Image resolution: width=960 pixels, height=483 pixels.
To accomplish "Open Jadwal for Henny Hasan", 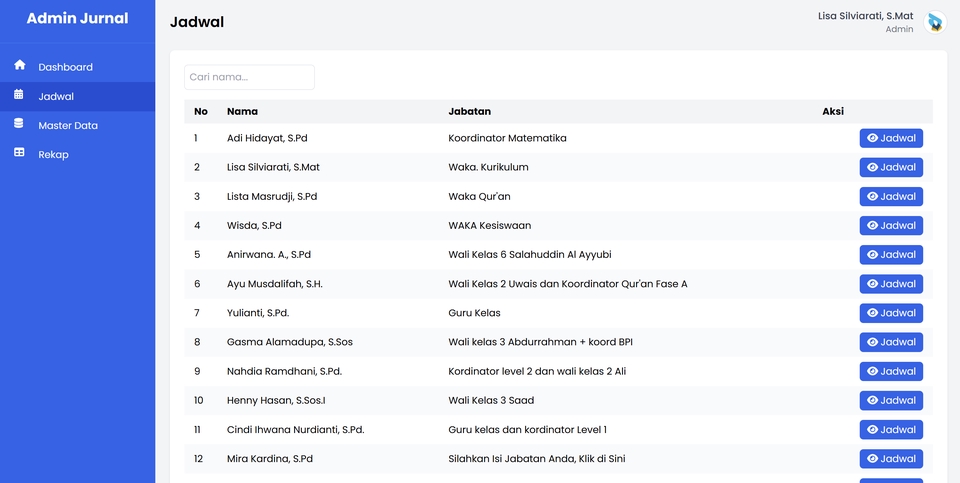I will (891, 401).
